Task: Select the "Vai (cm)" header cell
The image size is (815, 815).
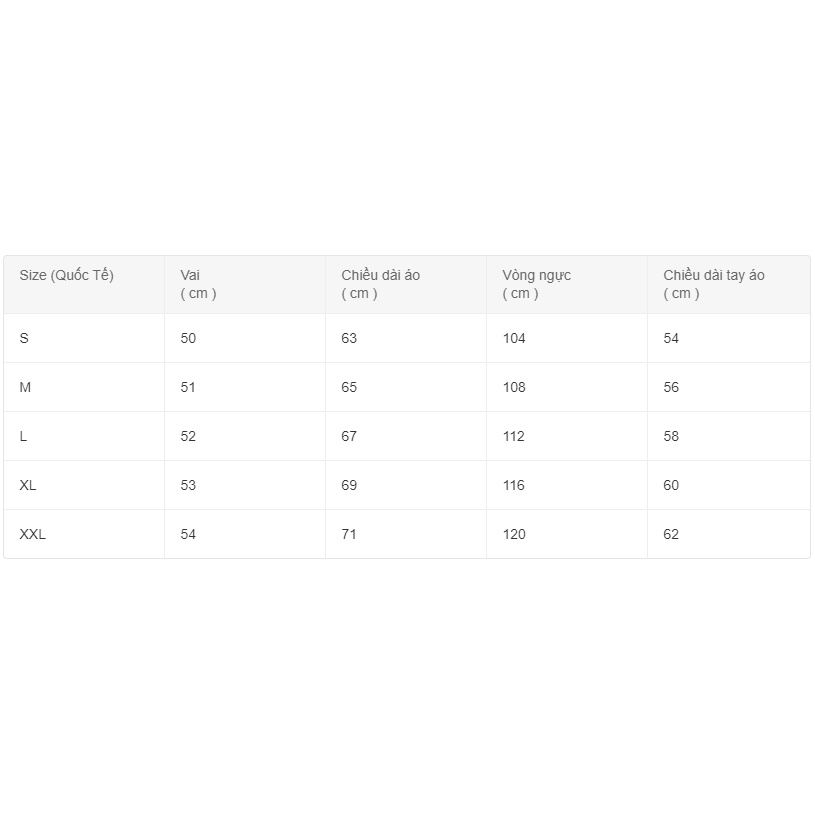Action: pos(198,284)
